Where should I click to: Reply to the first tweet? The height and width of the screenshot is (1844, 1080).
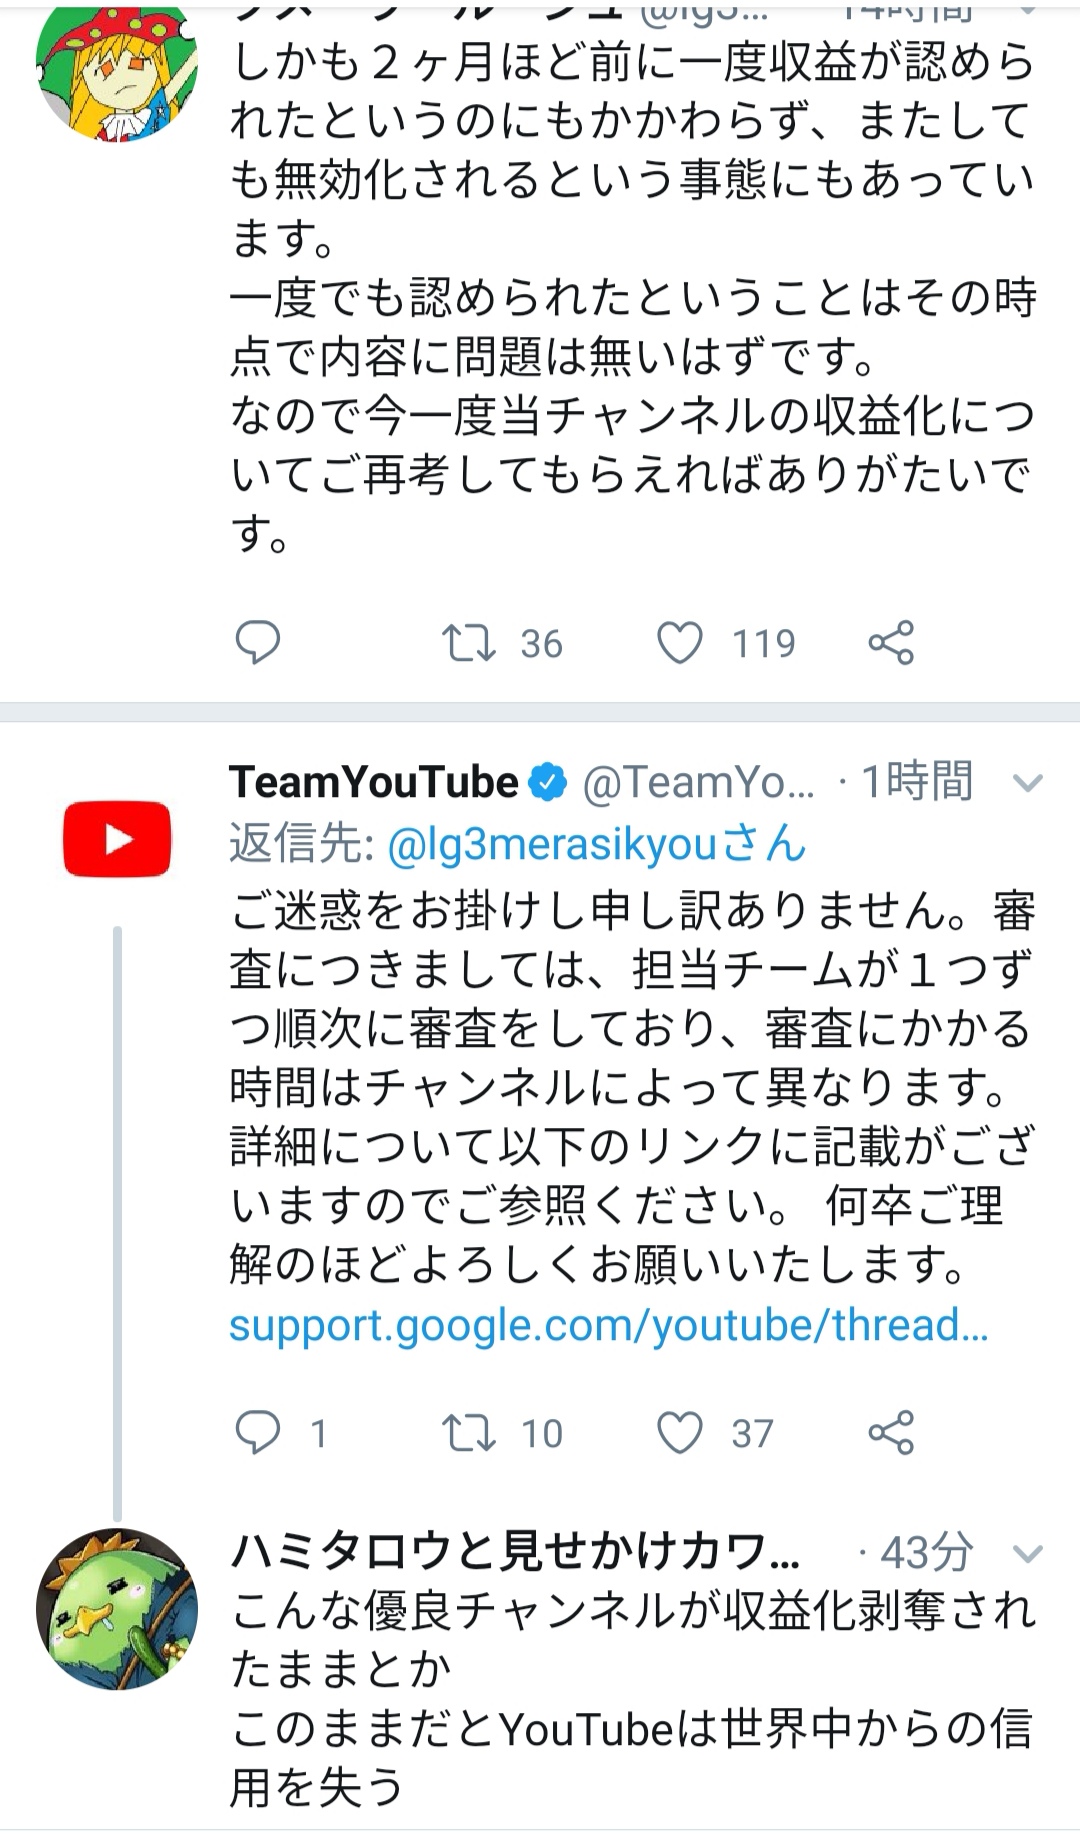point(257,643)
